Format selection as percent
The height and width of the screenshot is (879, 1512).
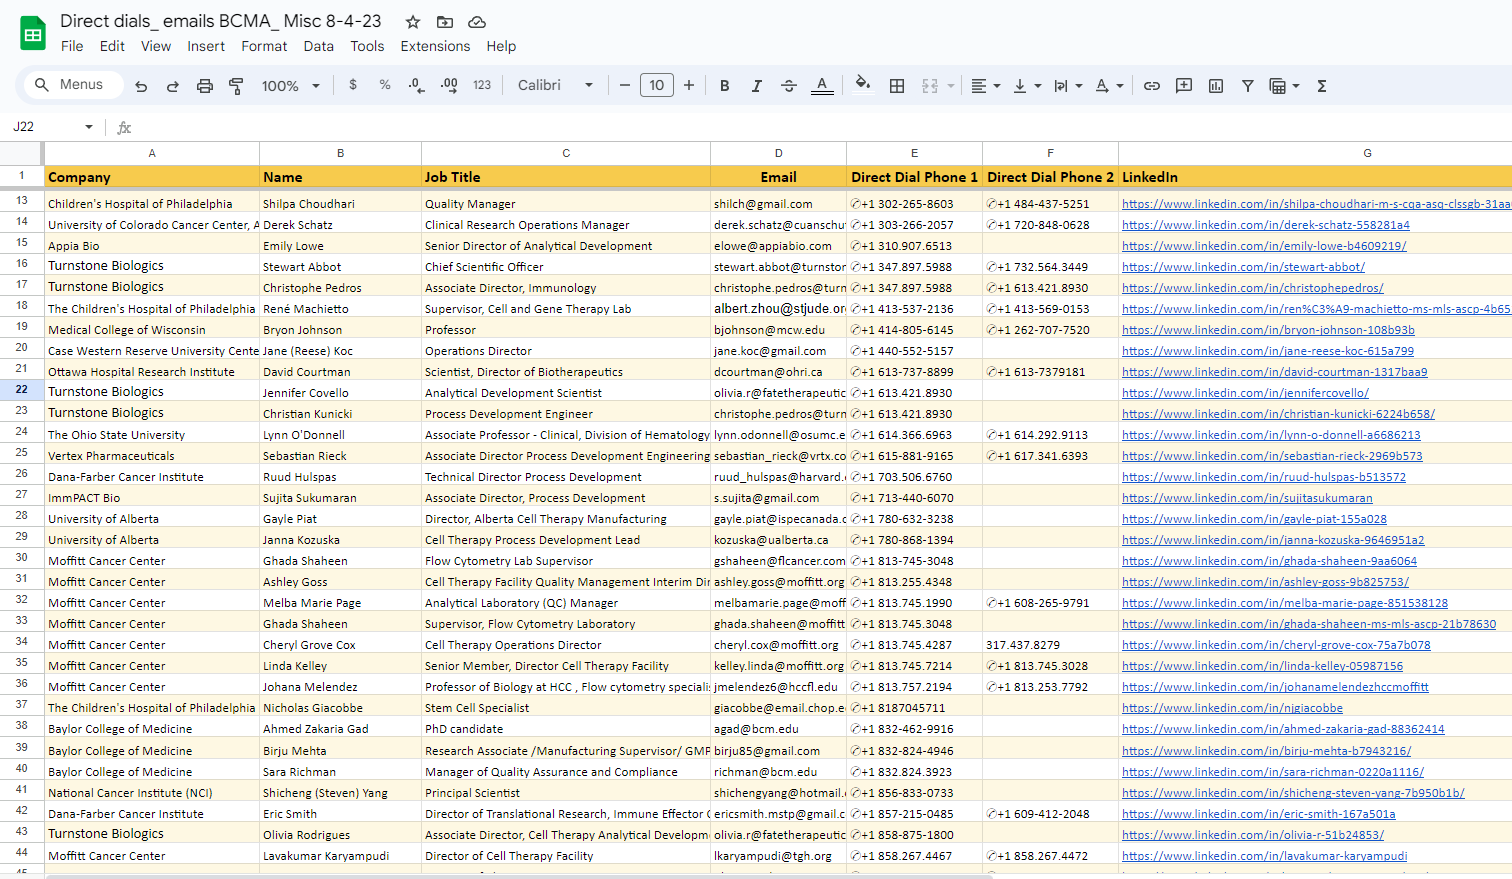pyautogui.click(x=385, y=85)
